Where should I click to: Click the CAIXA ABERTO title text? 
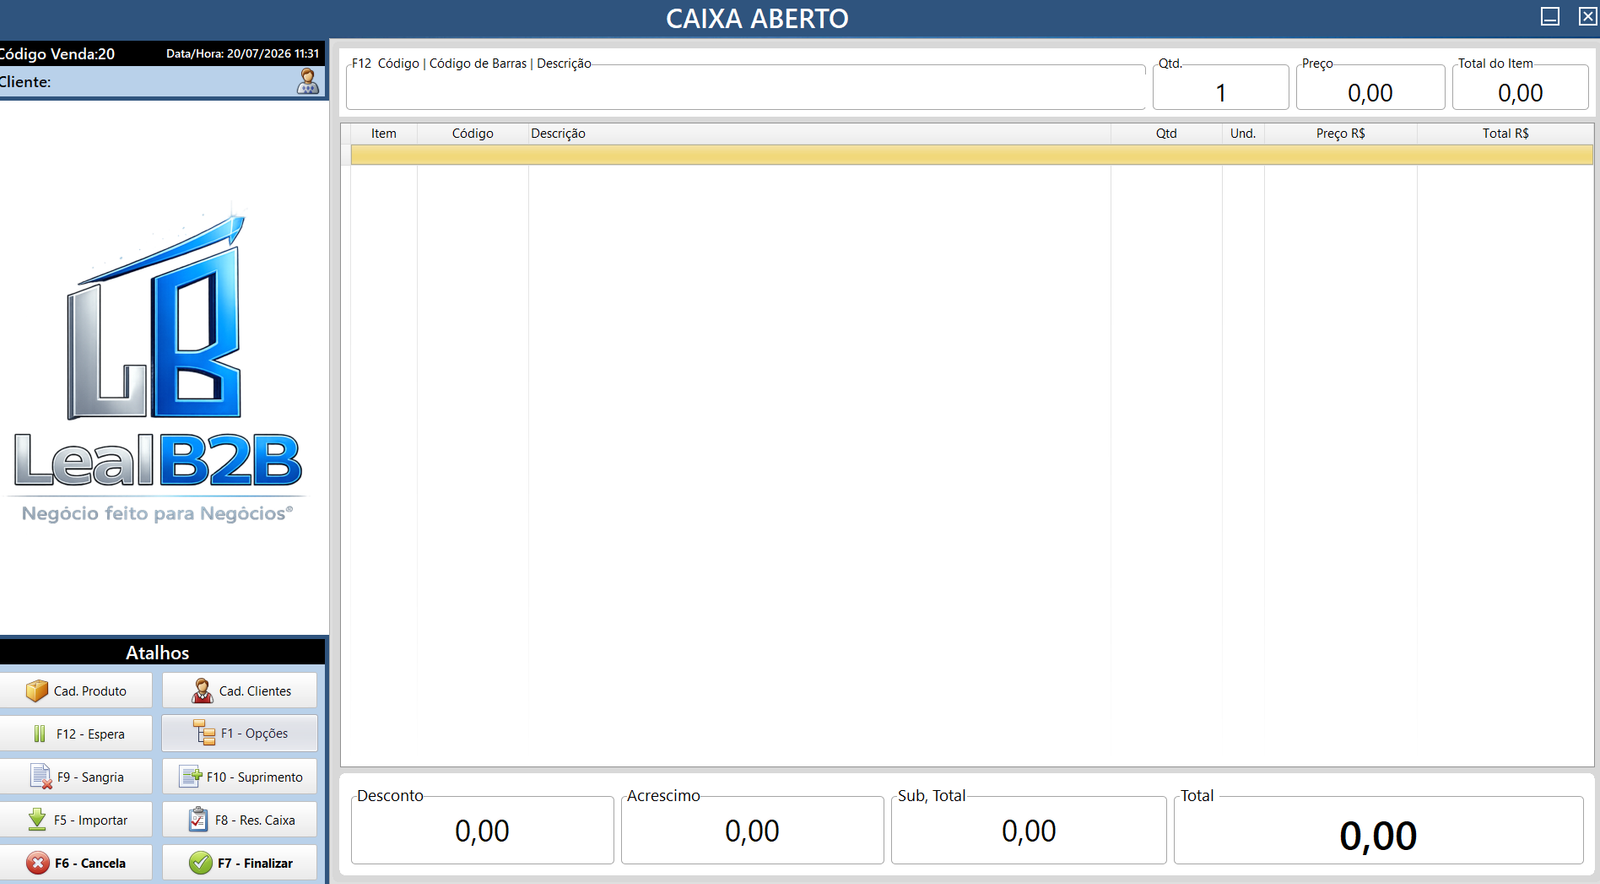(757, 19)
